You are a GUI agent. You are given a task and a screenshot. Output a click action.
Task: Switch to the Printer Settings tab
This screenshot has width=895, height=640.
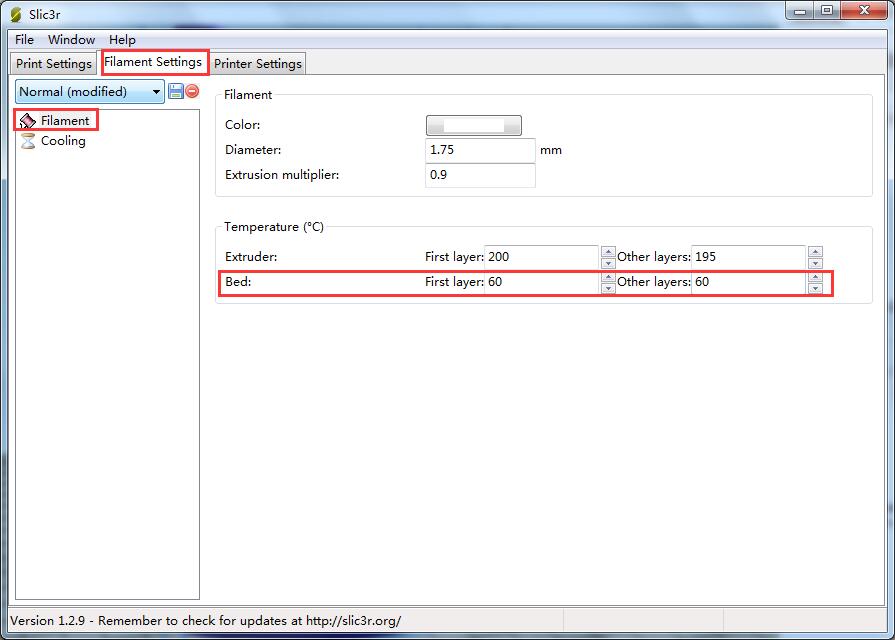(x=257, y=63)
